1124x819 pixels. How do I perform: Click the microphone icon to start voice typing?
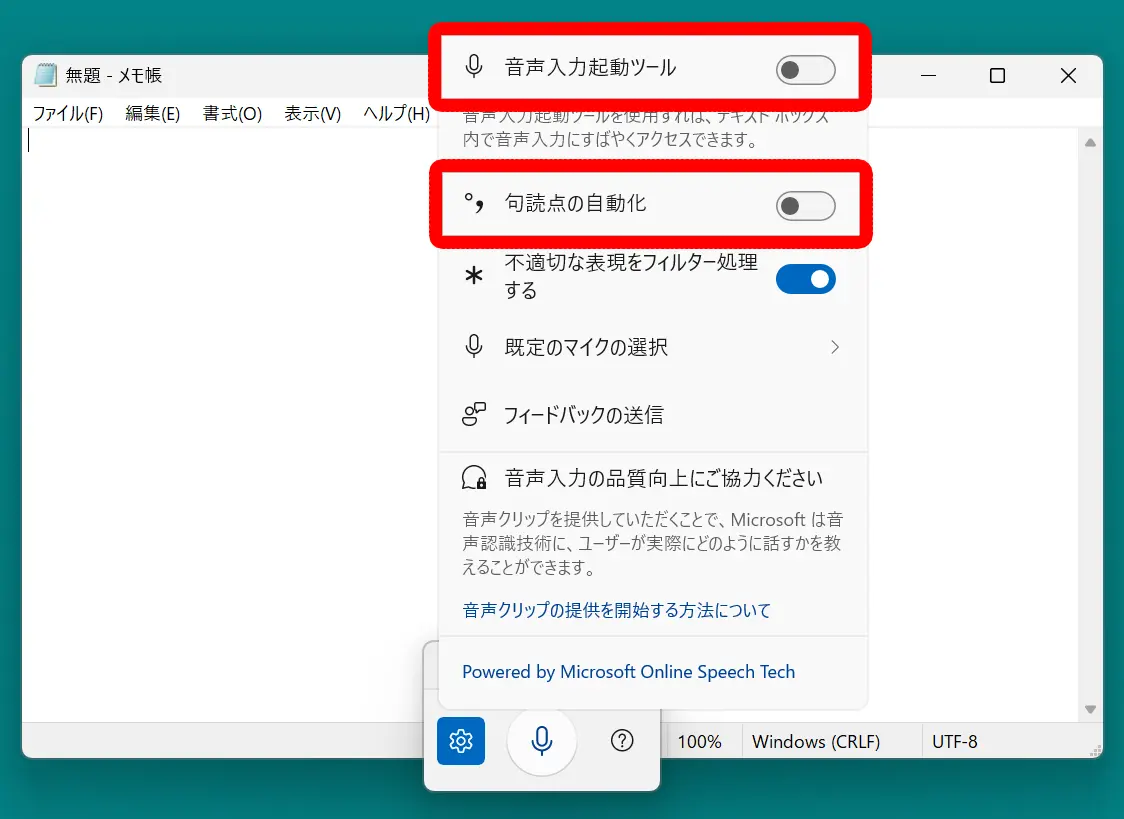(x=541, y=741)
